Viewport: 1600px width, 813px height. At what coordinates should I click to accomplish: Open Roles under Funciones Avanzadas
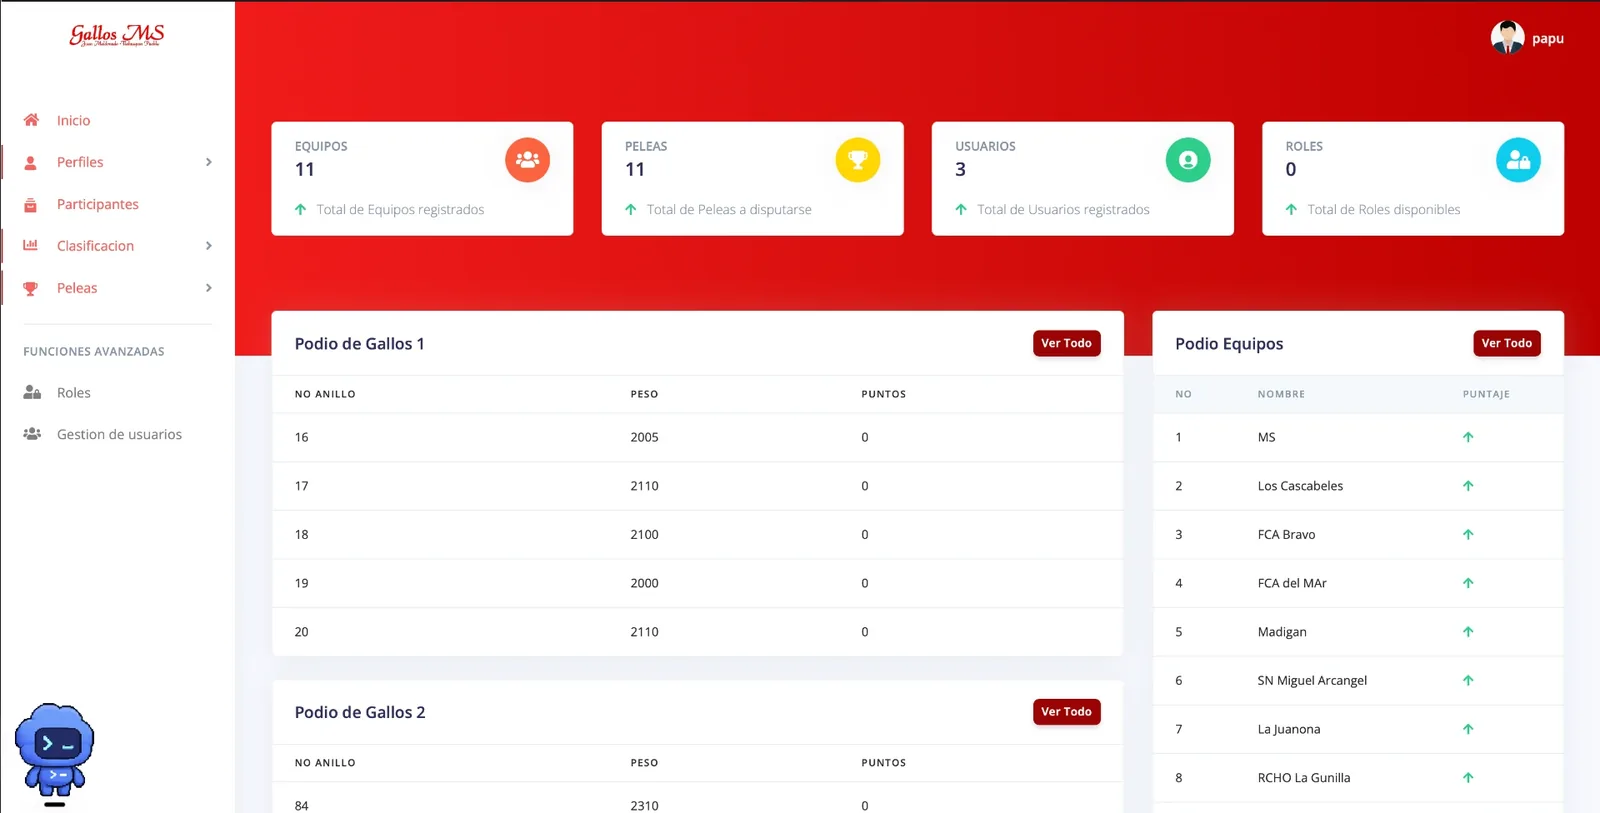pyautogui.click(x=74, y=393)
